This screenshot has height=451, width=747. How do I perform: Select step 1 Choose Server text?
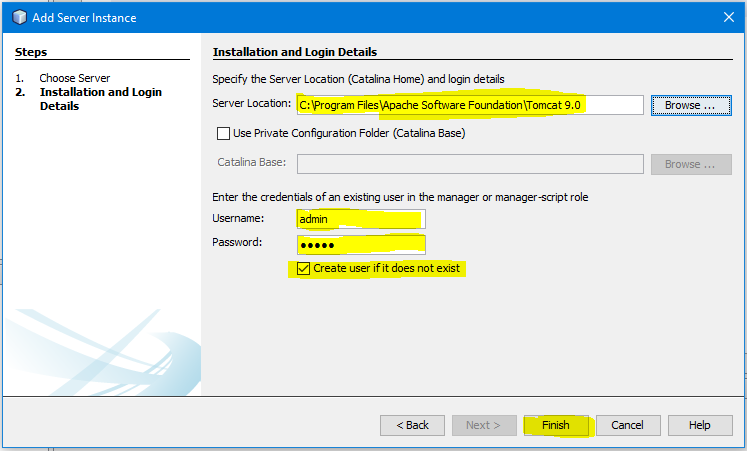click(75, 78)
